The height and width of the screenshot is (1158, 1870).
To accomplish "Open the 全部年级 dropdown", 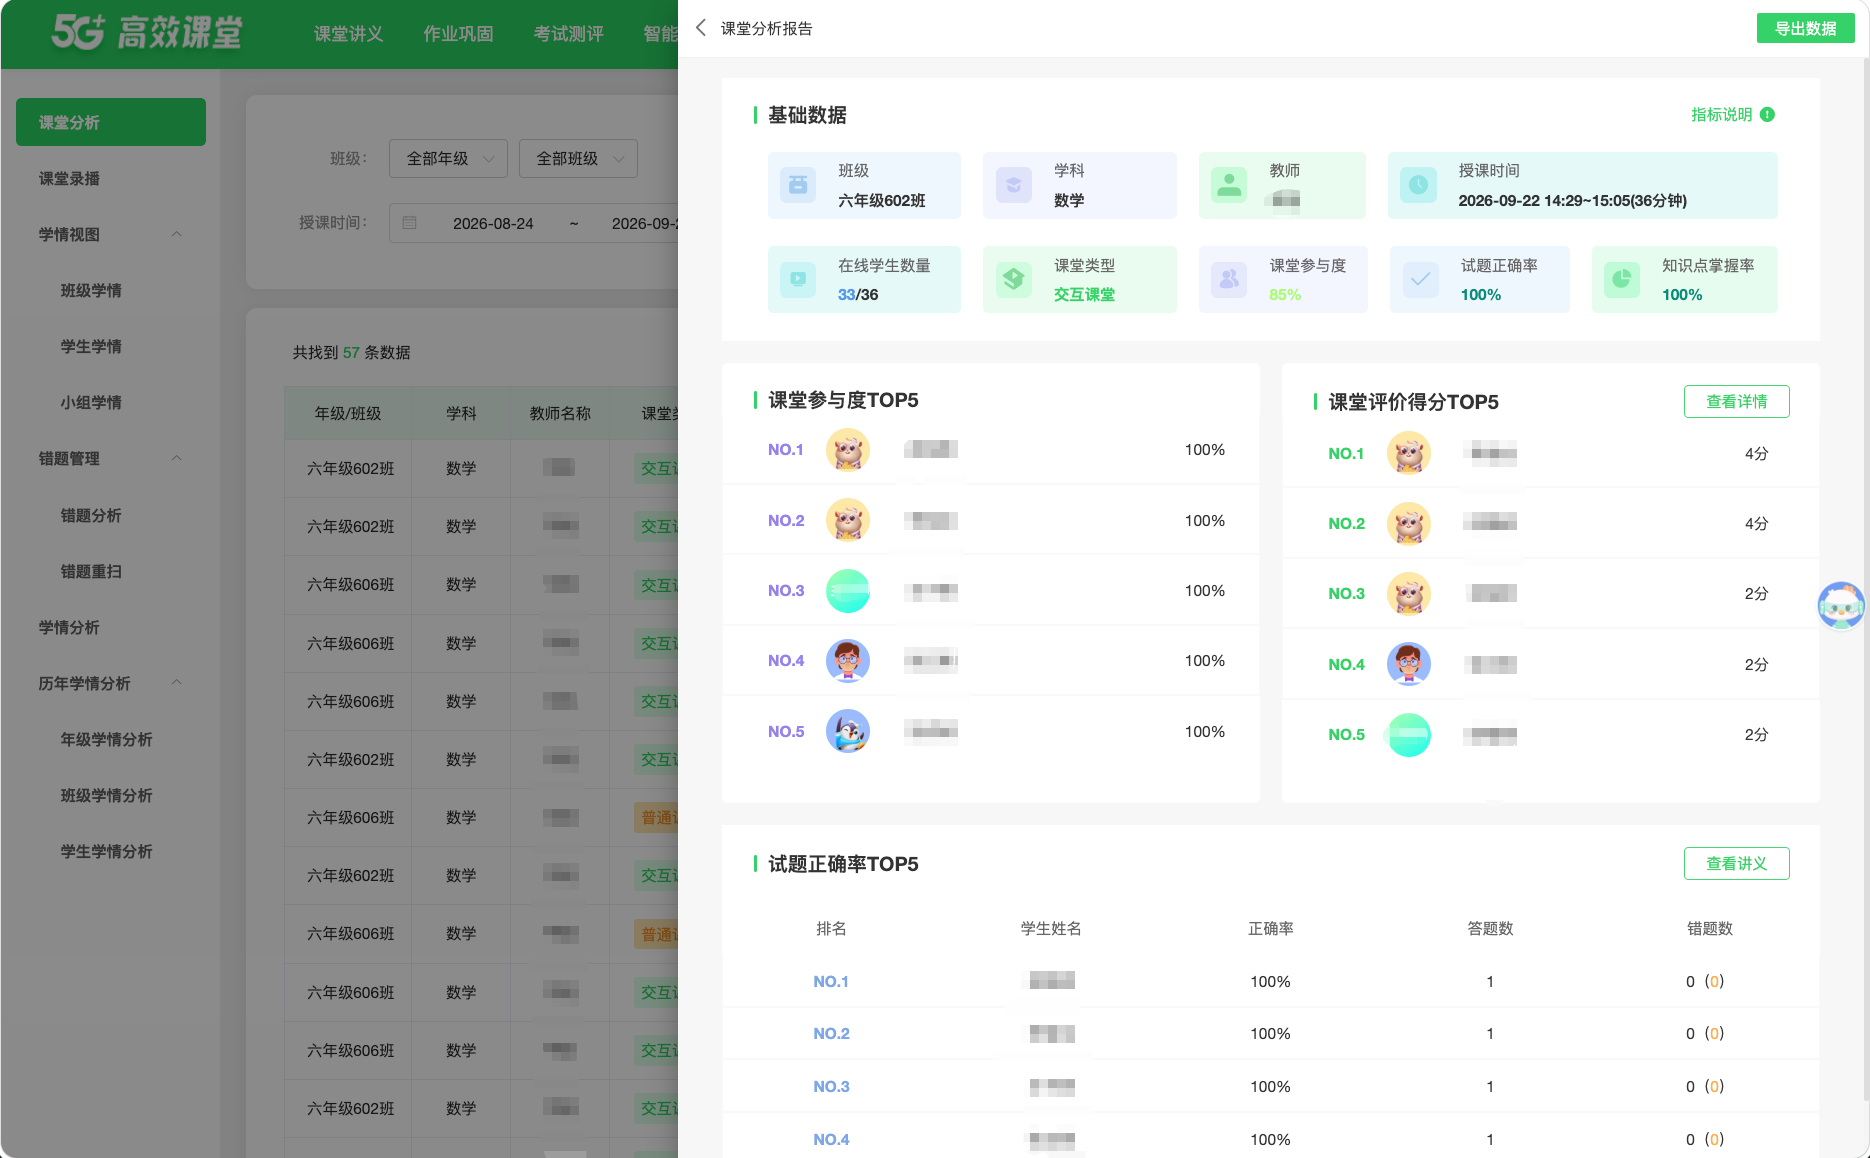I will [448, 158].
